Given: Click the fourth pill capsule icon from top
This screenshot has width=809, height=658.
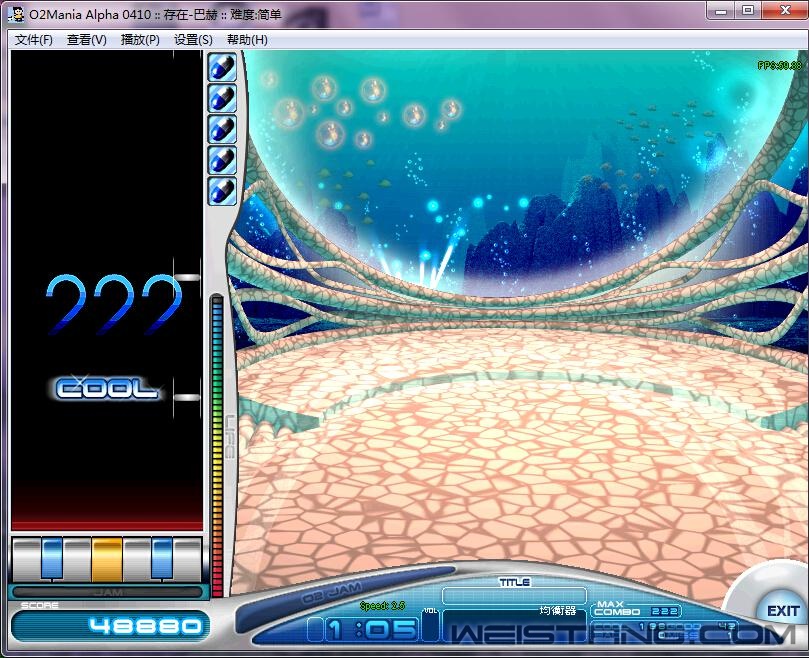Looking at the screenshot, I should click(x=222, y=160).
